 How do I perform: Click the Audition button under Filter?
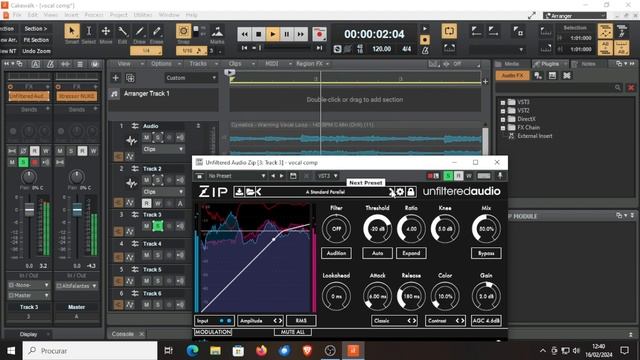tap(336, 253)
